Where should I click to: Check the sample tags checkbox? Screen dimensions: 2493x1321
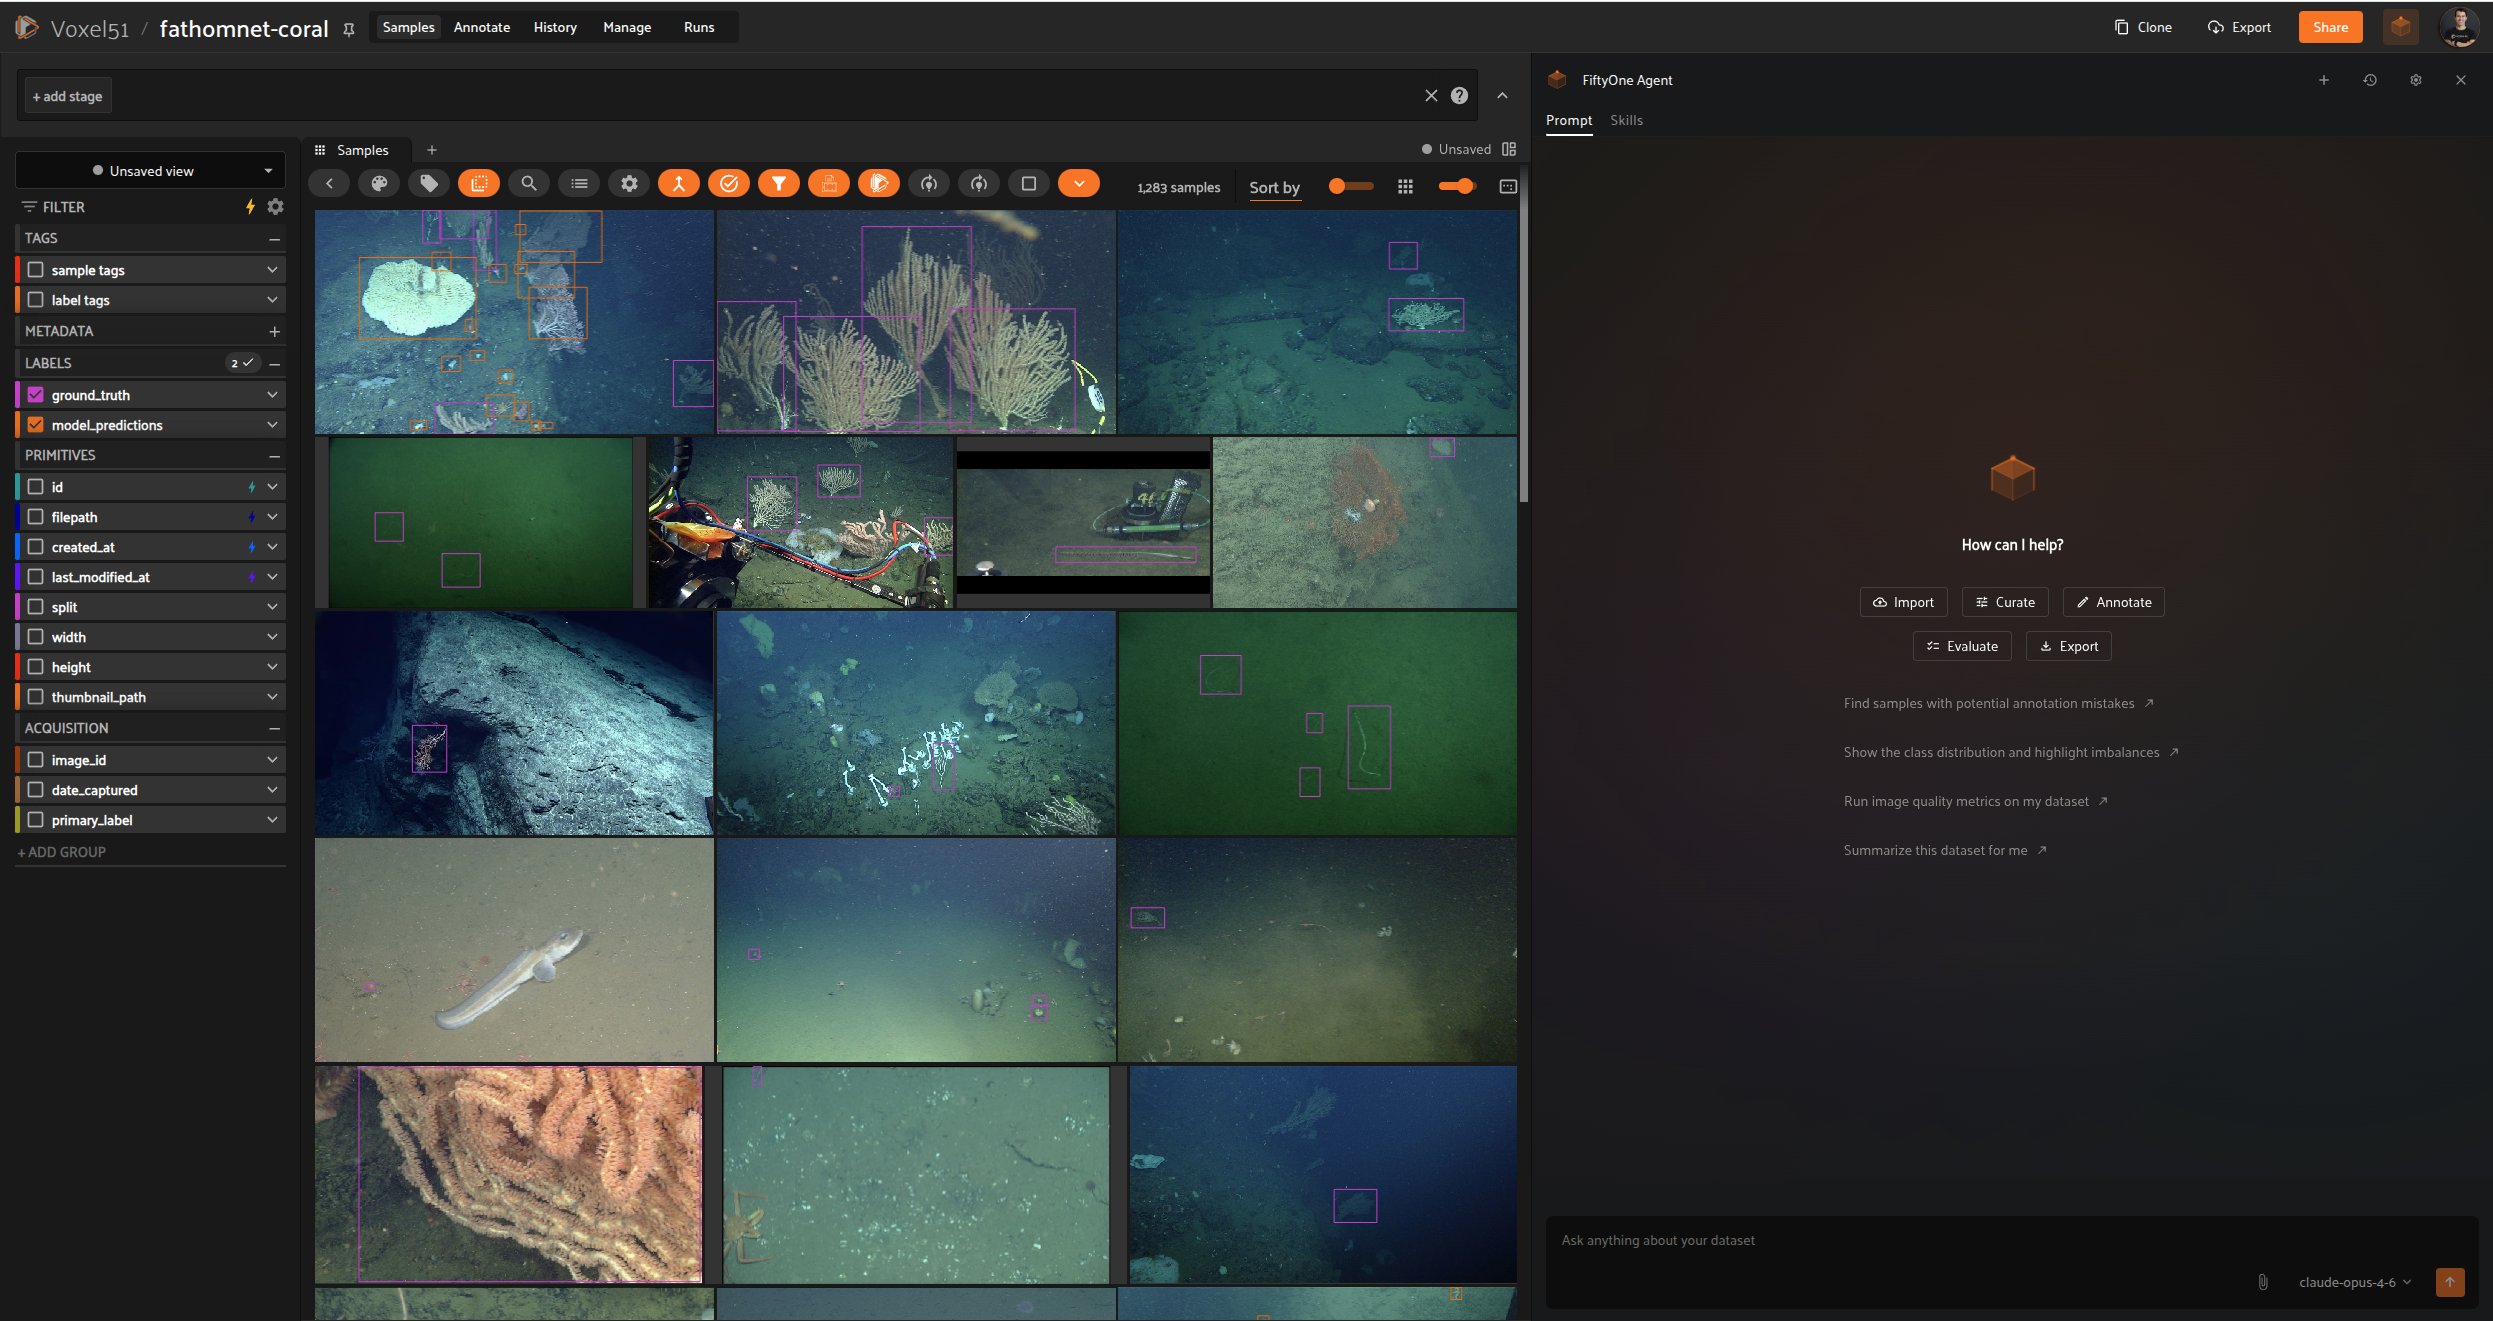(x=36, y=269)
